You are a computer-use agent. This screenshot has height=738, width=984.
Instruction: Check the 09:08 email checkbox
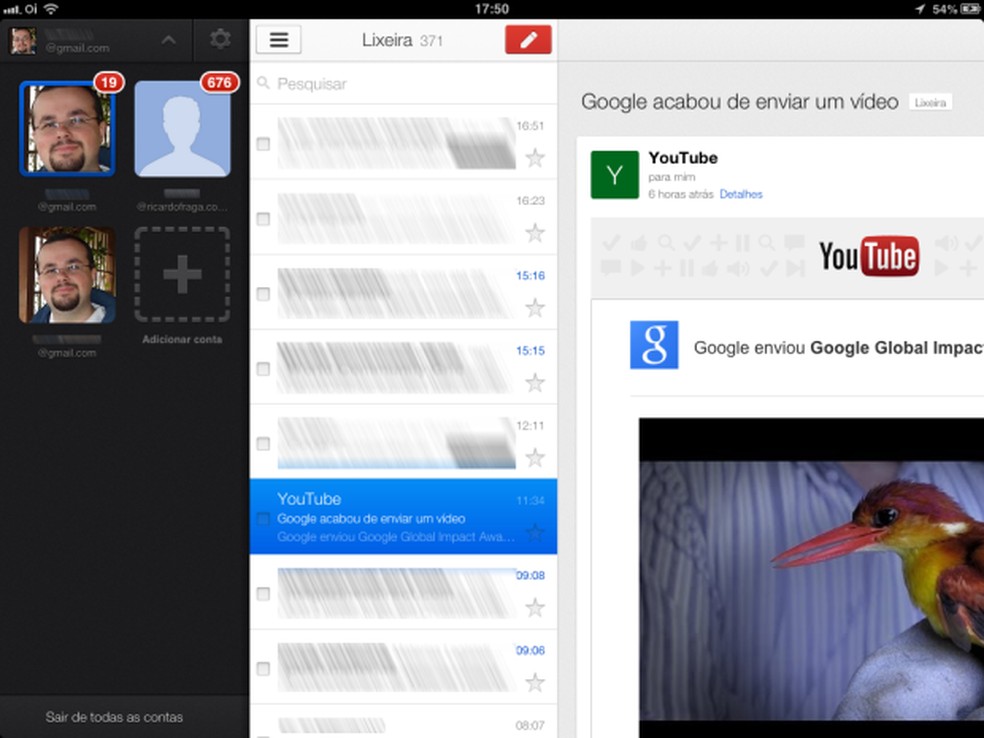point(264,594)
